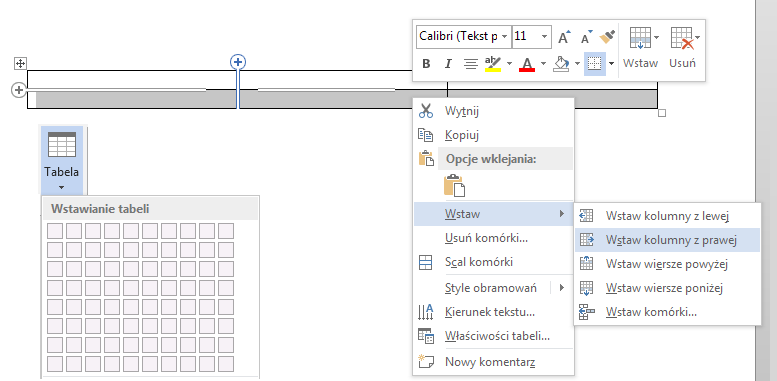
Task: Click the insert columns right icon
Action: [586, 240]
